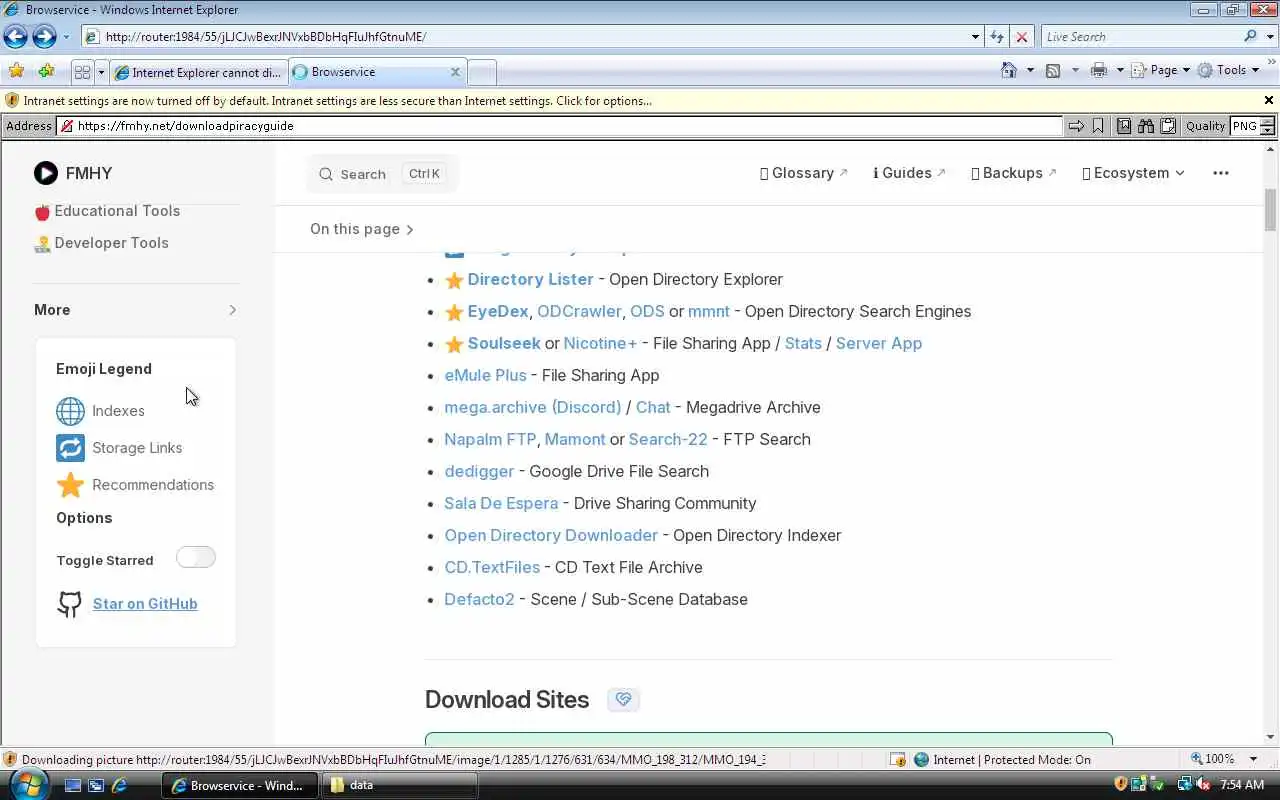Image resolution: width=1280 pixels, height=800 pixels.
Task: Click the GitHub octocat icon
Action: coord(69,604)
